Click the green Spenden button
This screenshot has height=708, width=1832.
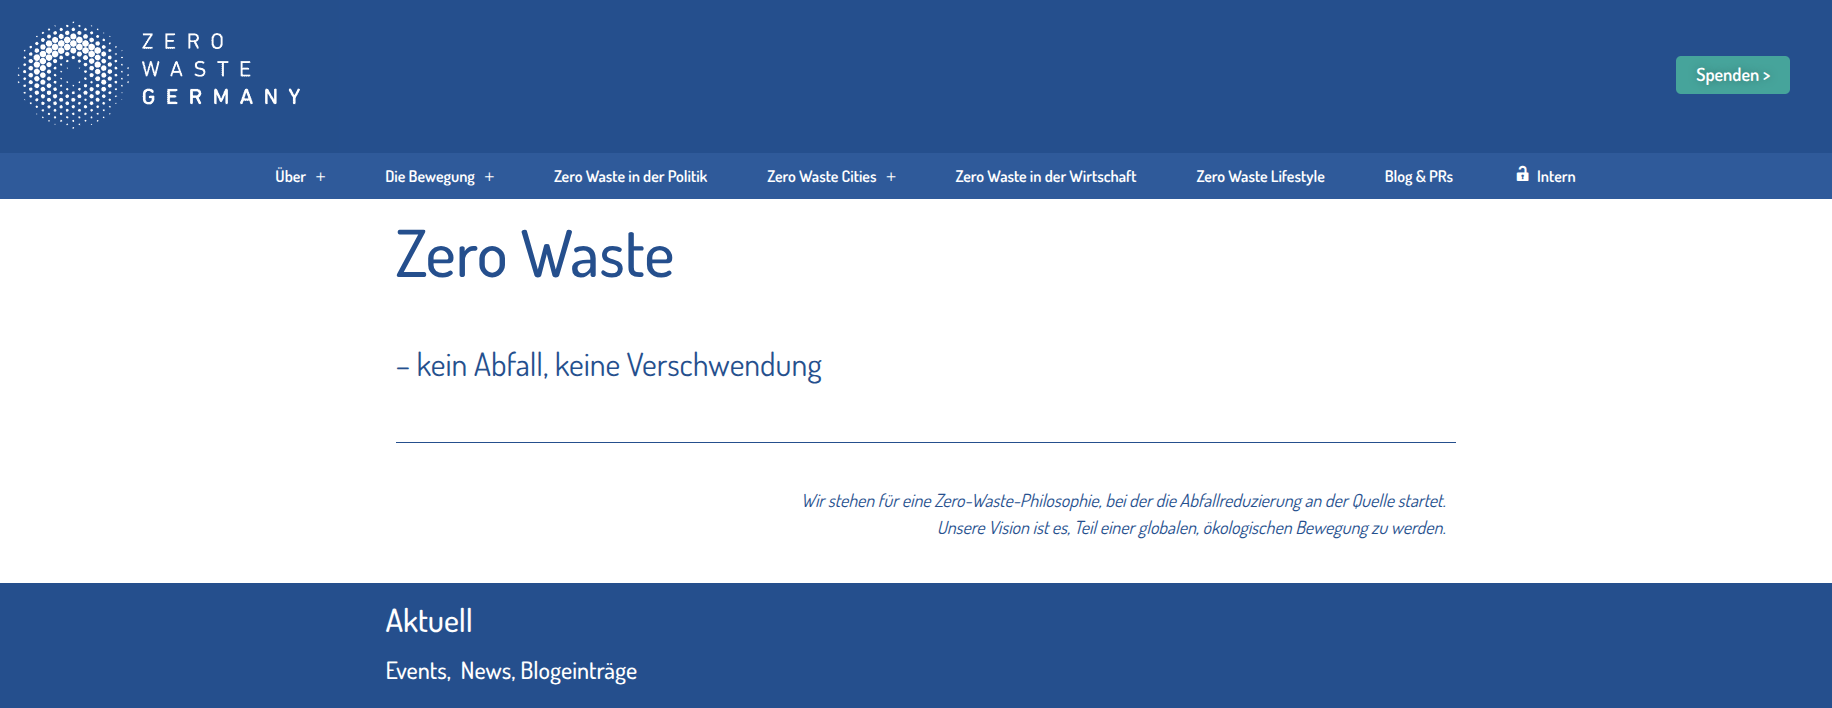pos(1733,75)
